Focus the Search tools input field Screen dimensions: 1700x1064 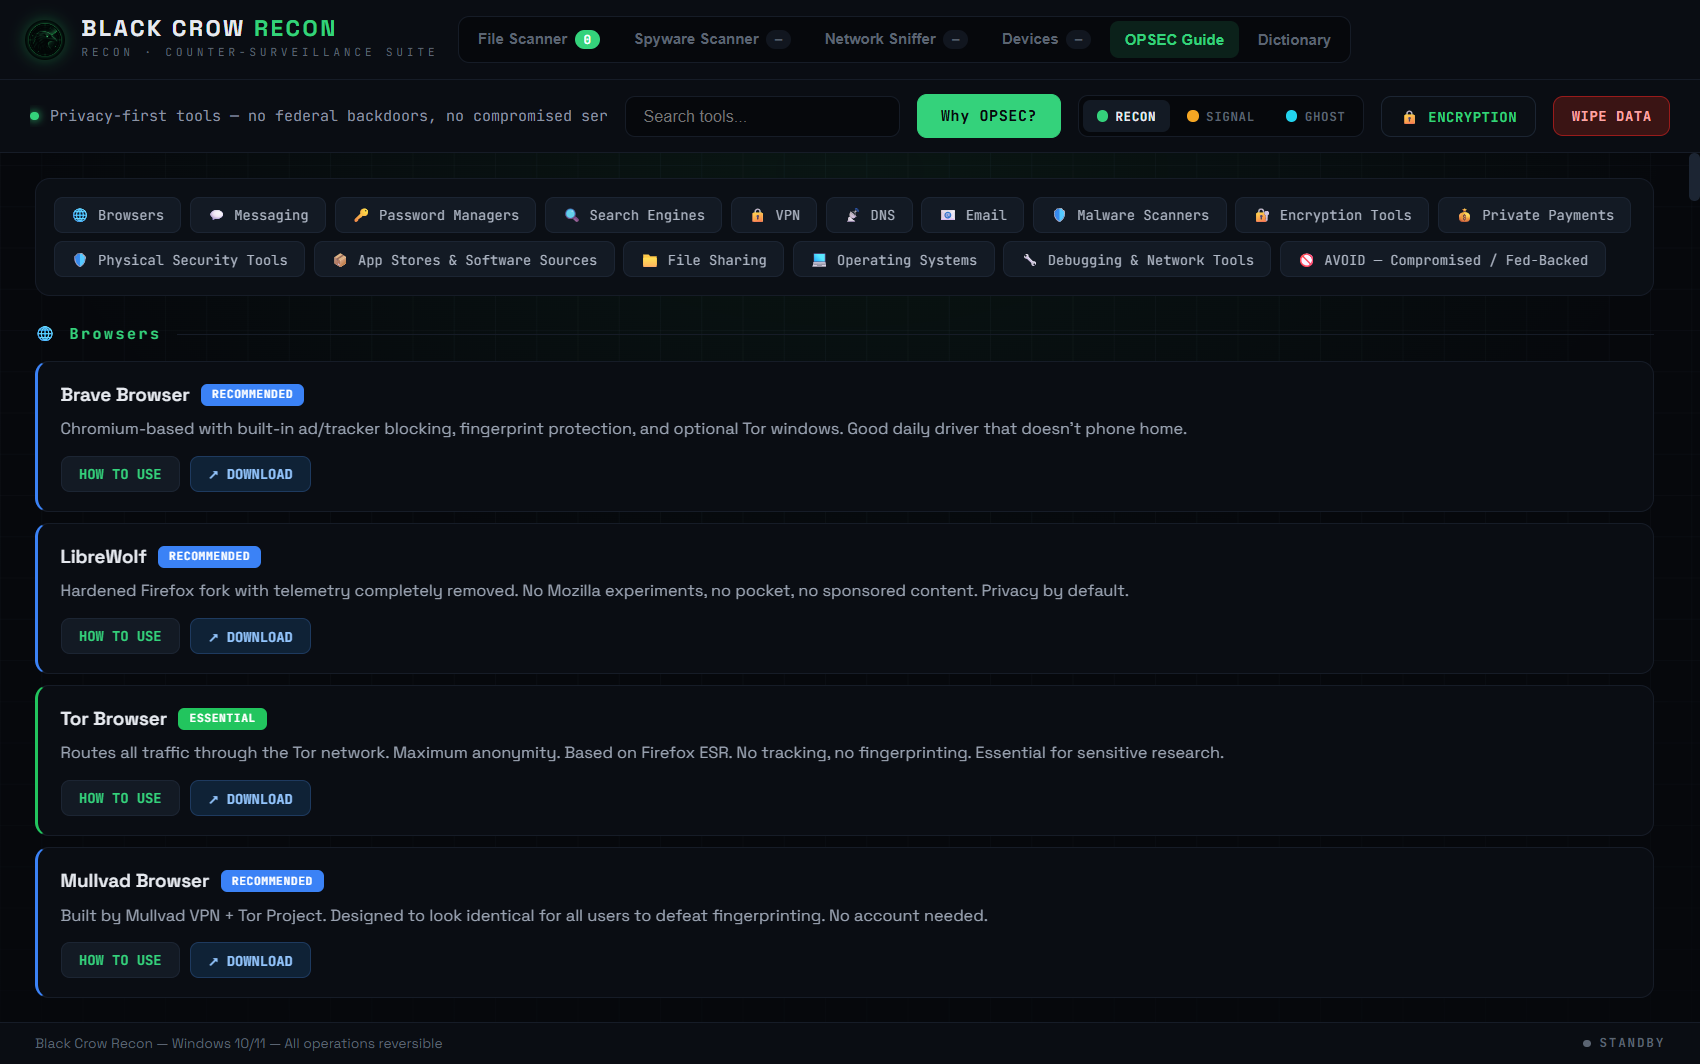pos(762,116)
